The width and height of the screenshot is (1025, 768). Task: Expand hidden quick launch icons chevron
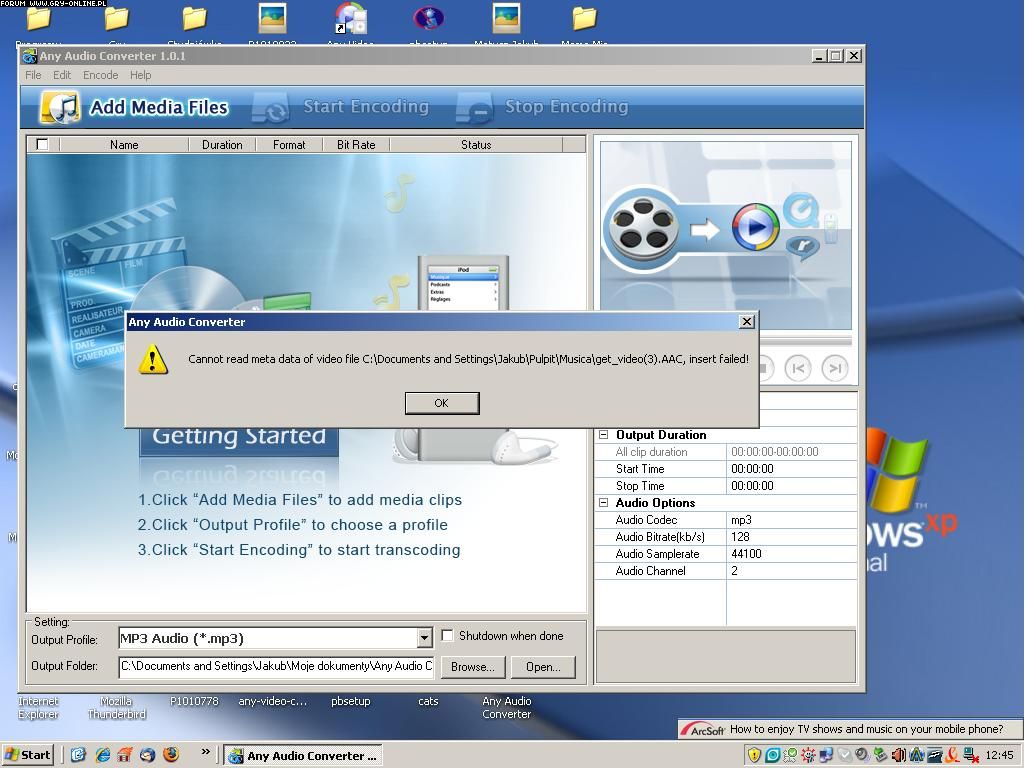point(205,752)
